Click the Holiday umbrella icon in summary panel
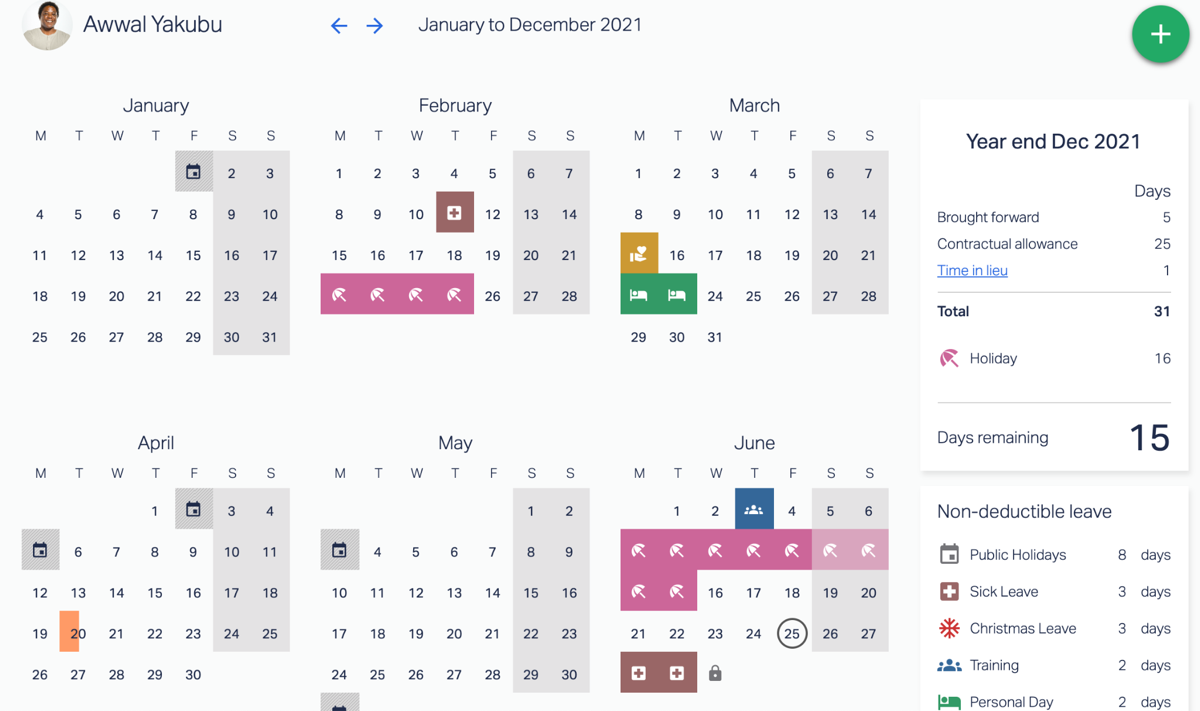Viewport: 1200px width, 711px height. coord(949,358)
